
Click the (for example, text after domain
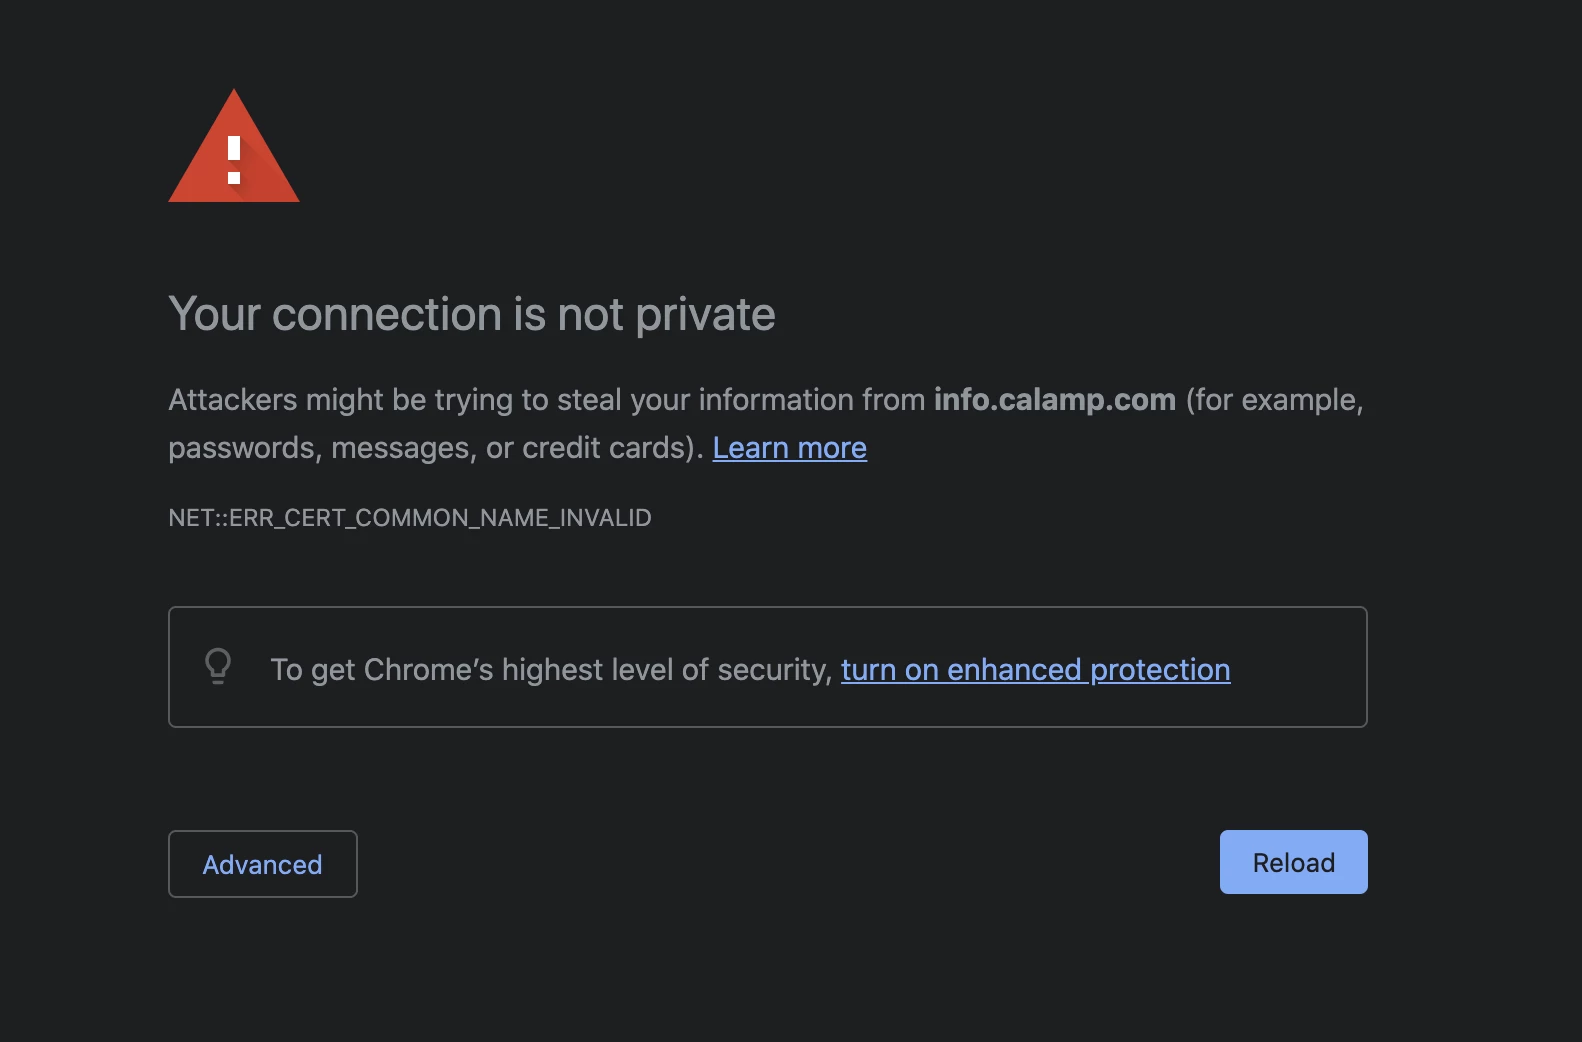[1273, 400]
